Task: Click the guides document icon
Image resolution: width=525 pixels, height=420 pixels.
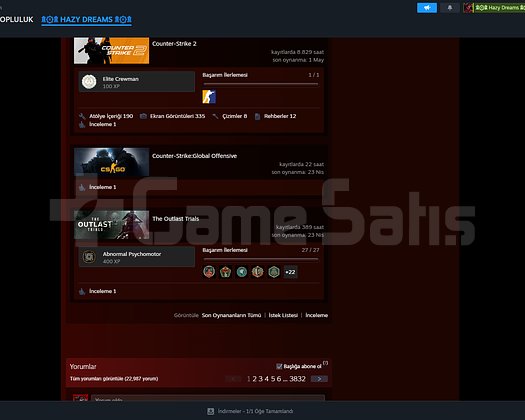Action: (257, 116)
